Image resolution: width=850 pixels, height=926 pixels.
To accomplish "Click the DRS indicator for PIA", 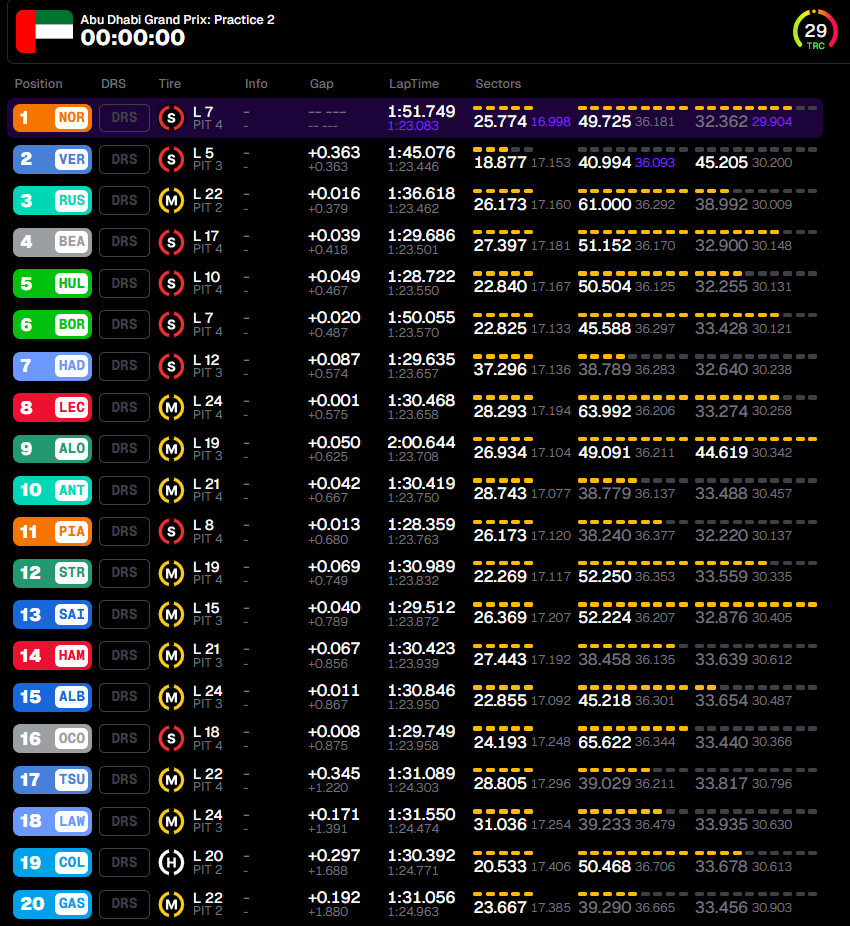I will pos(124,532).
